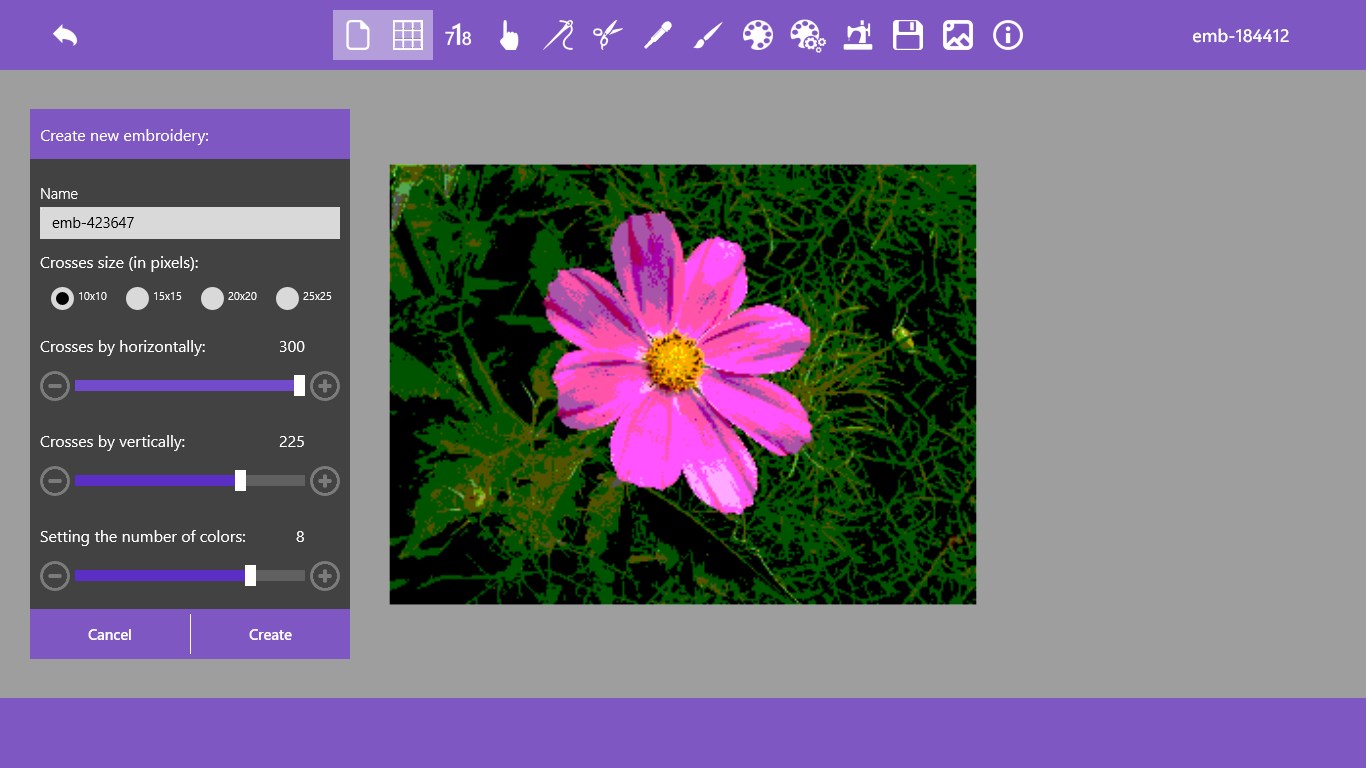Image resolution: width=1366 pixels, height=768 pixels.
Task: Click the sewing machine icon
Action: coord(858,36)
